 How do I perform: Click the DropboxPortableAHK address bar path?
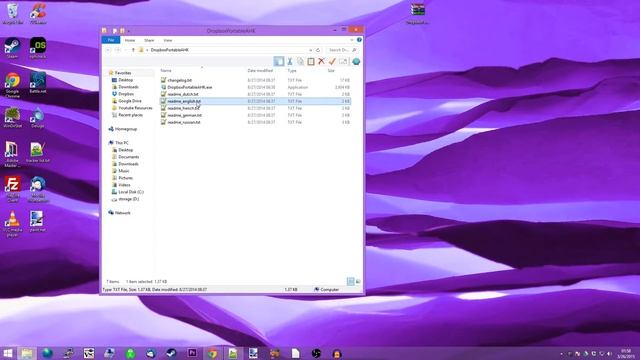pos(169,50)
